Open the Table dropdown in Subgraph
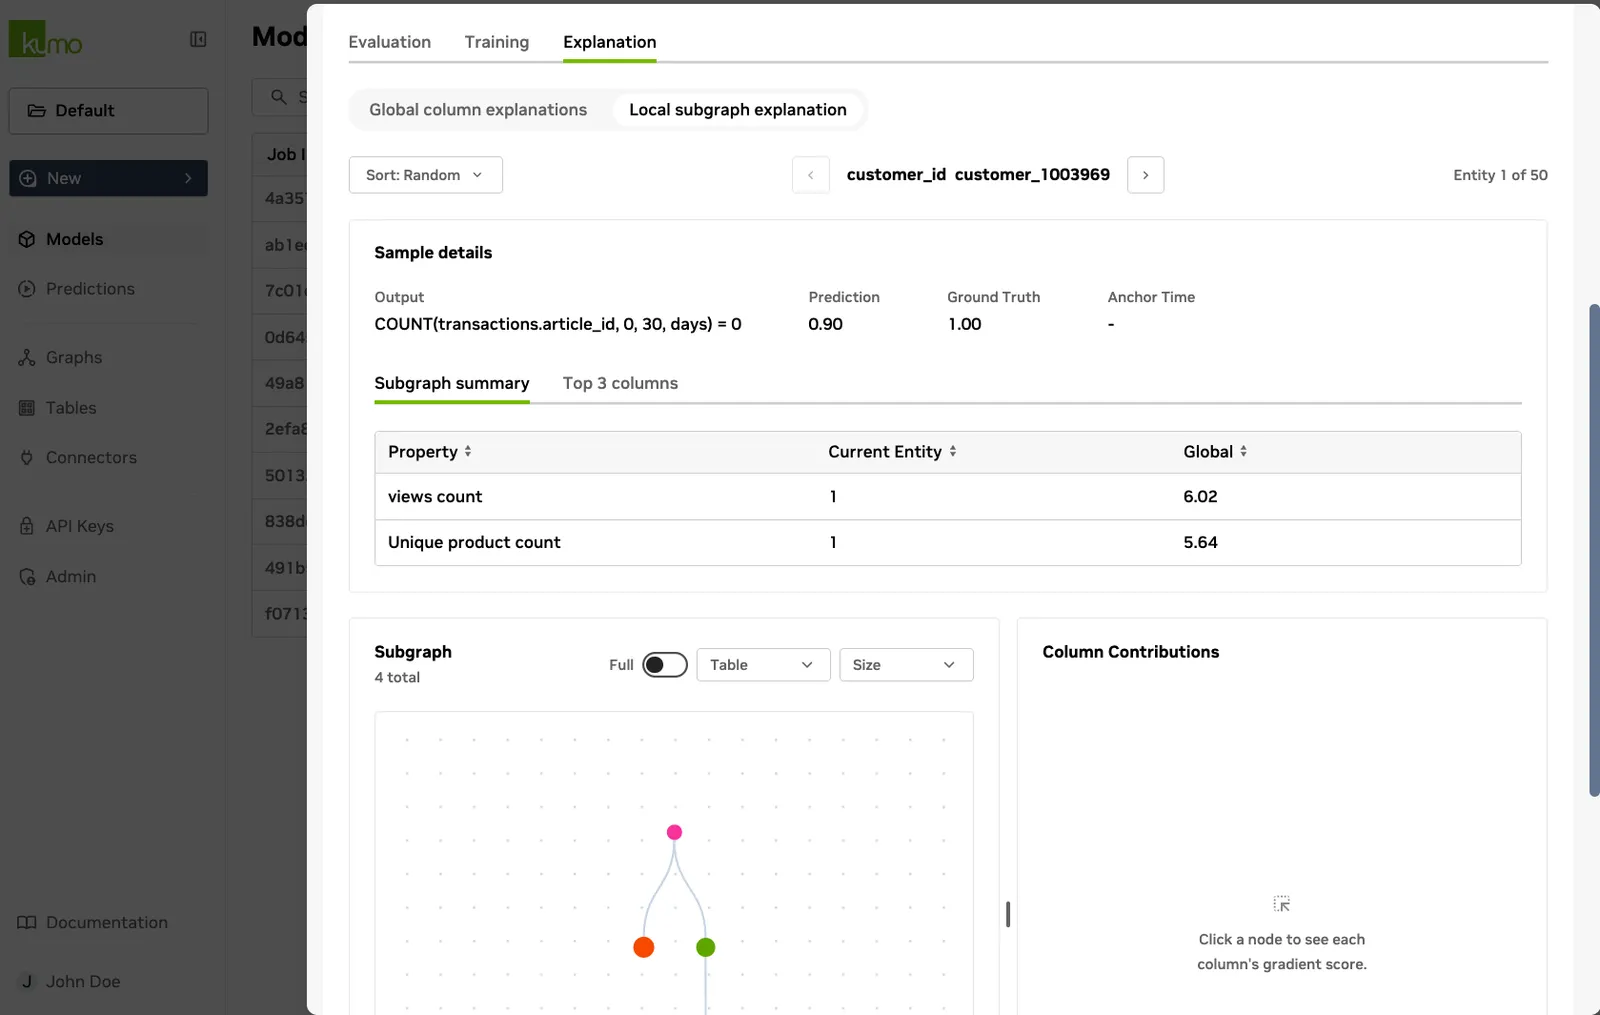Viewport: 1600px width, 1015px height. coord(763,665)
